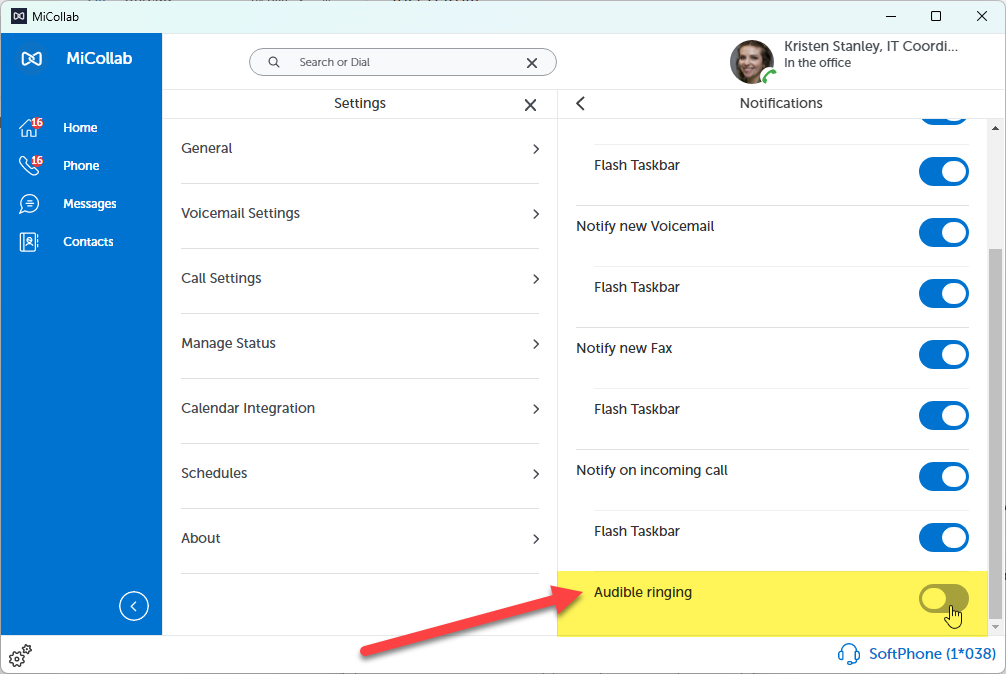
Task: Click the MiCollab sidebar title text
Action: pos(99,58)
